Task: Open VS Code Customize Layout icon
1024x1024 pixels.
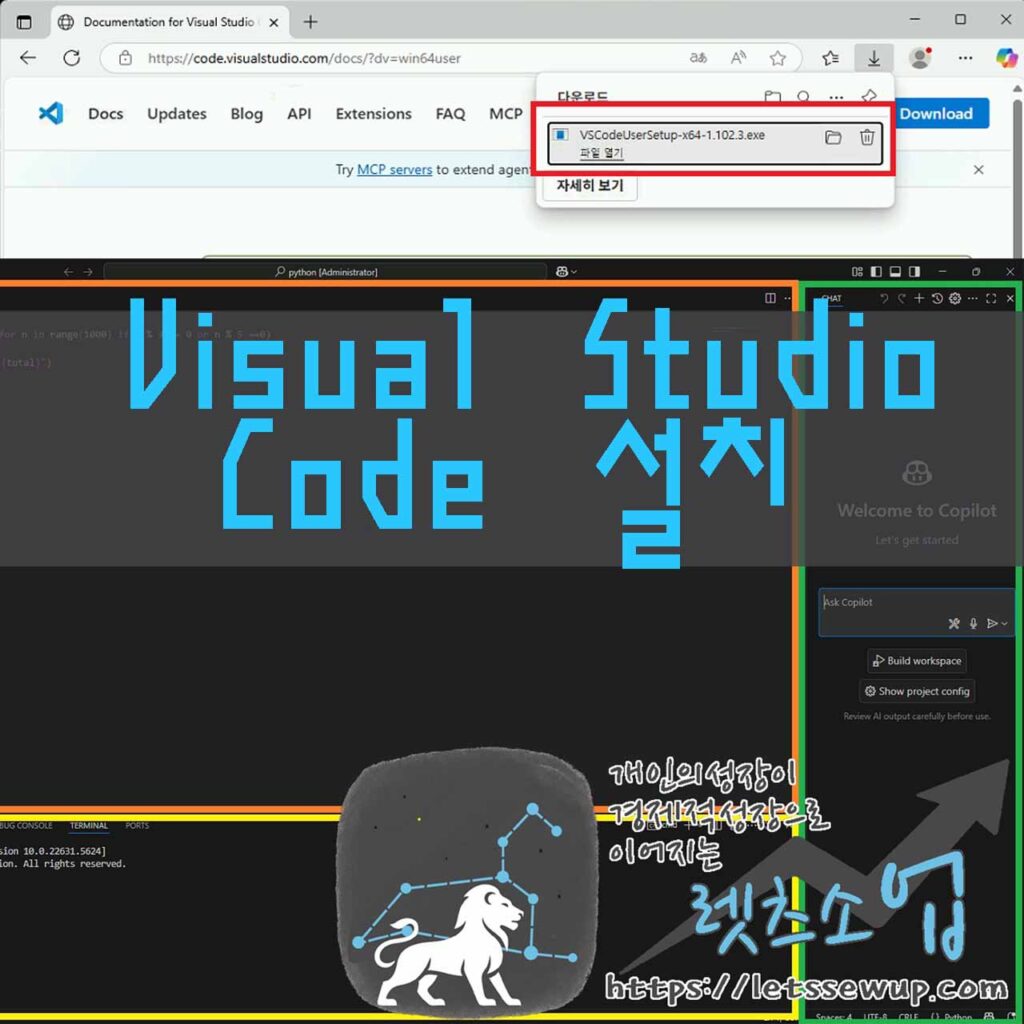Action: coord(857,272)
